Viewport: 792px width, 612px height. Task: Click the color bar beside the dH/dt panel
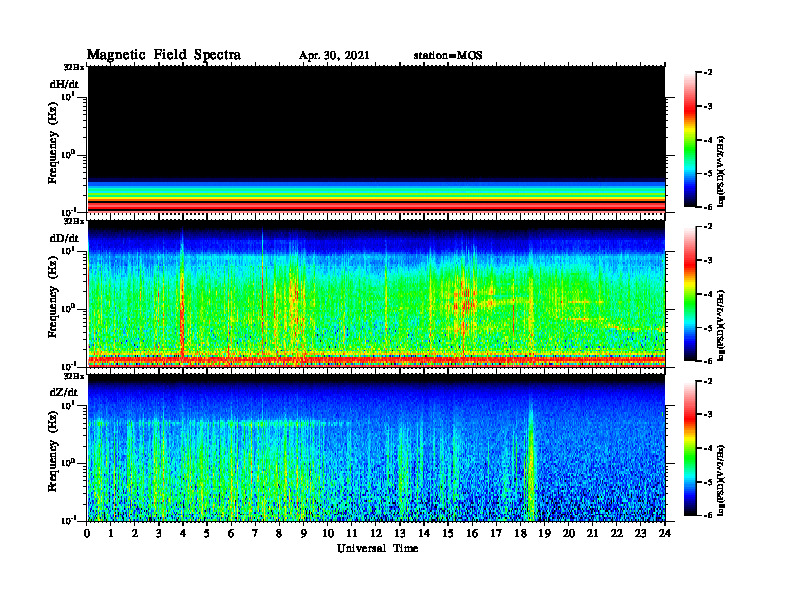690,140
